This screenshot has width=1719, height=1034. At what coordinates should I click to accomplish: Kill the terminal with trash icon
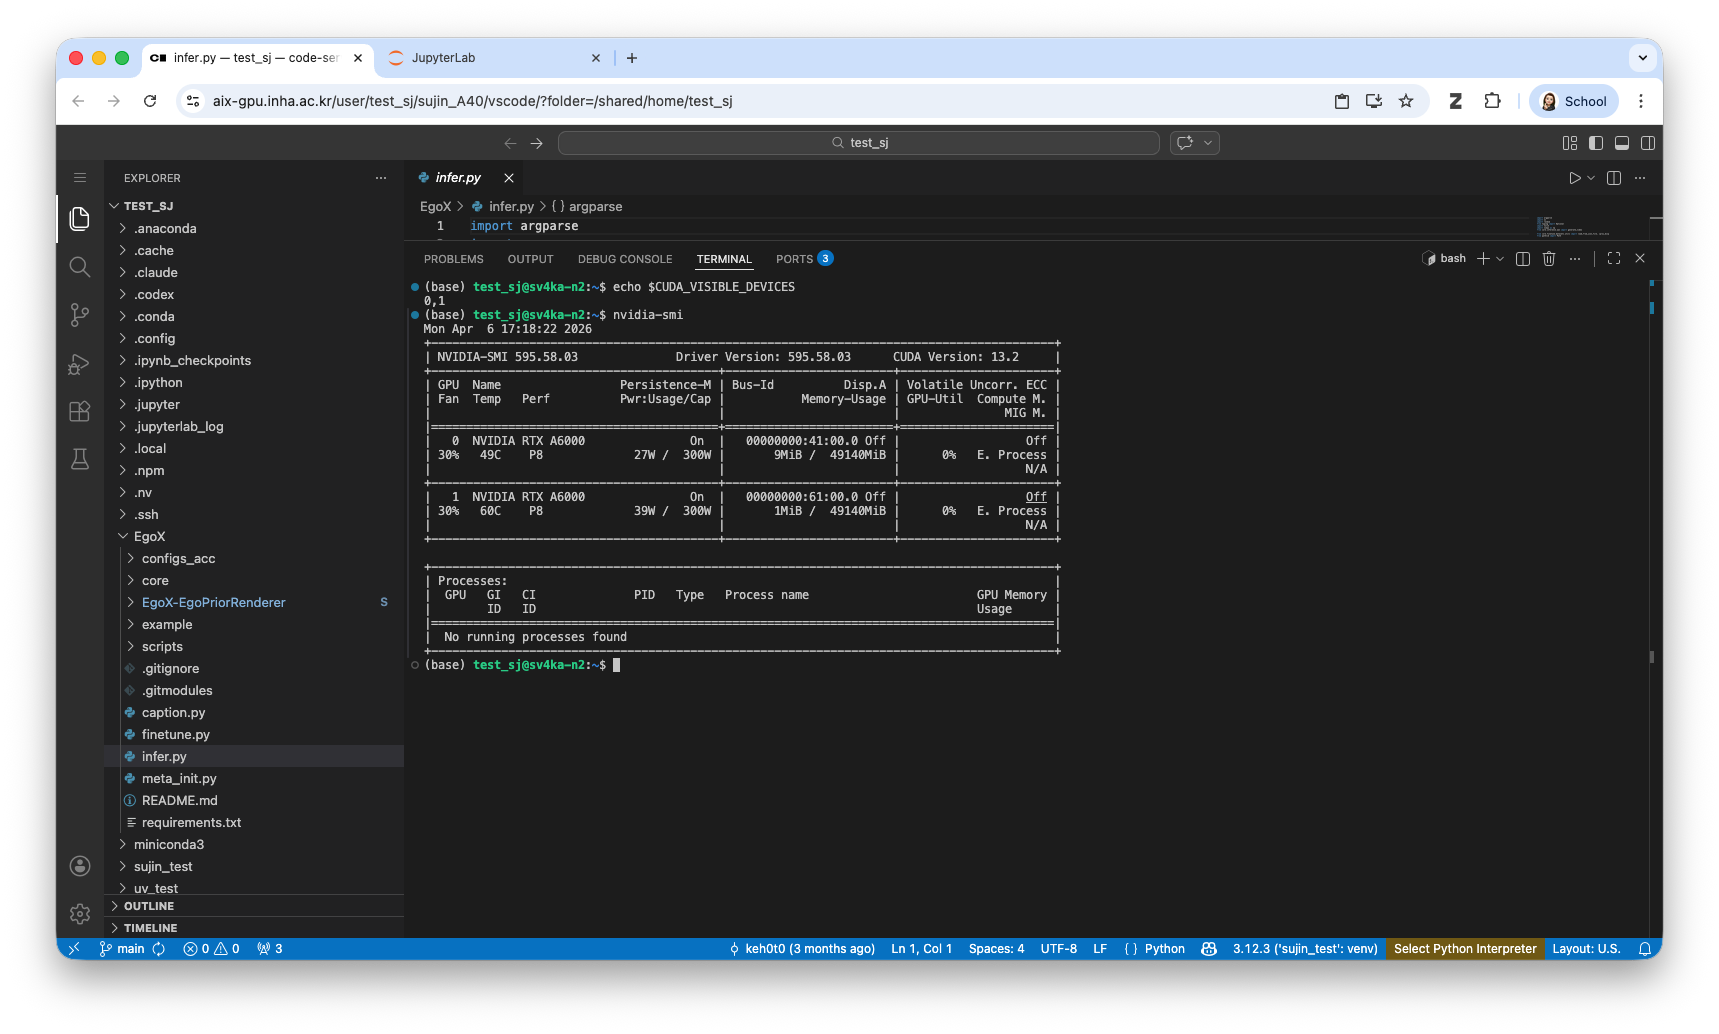coord(1549,258)
